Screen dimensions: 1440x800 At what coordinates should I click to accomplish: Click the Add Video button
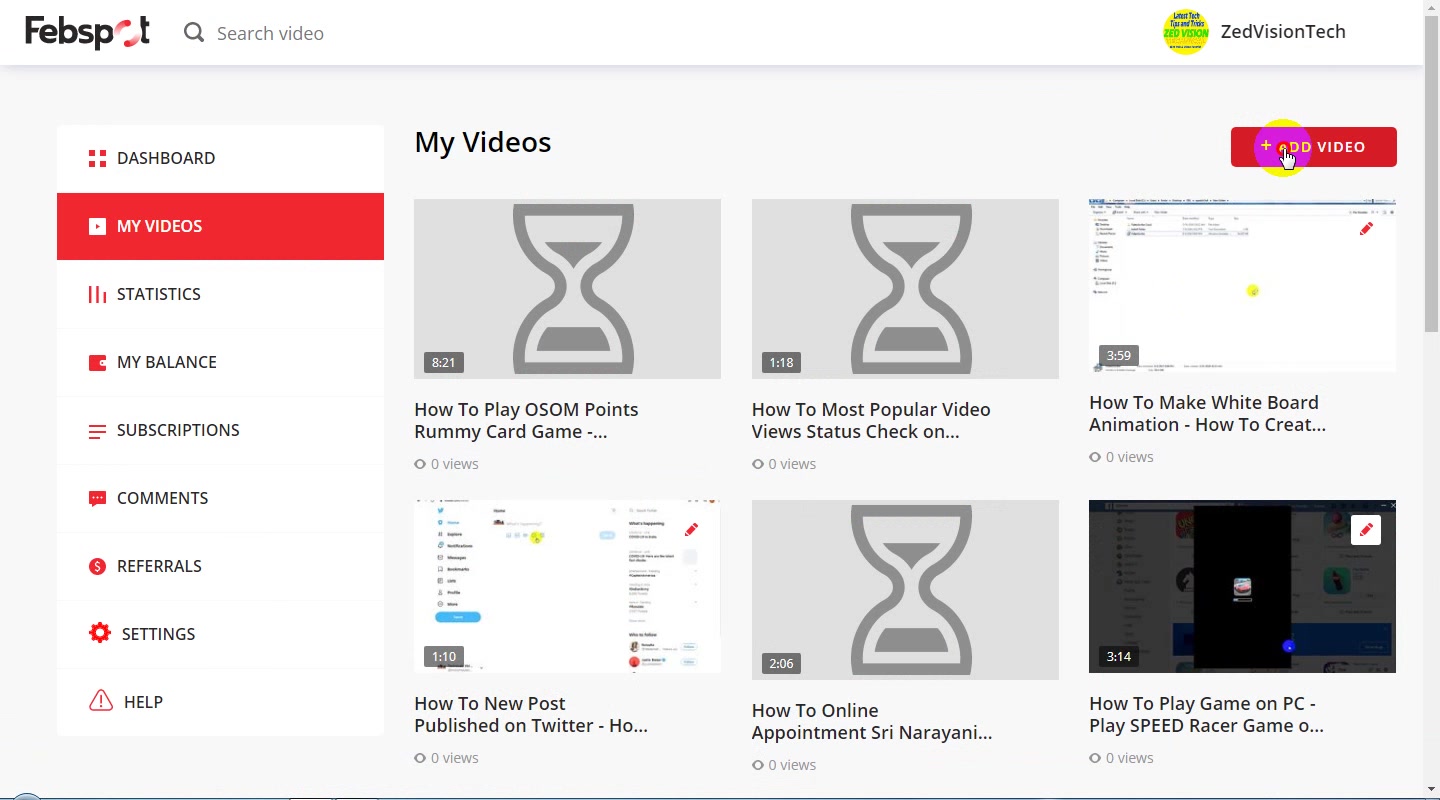click(x=1313, y=147)
